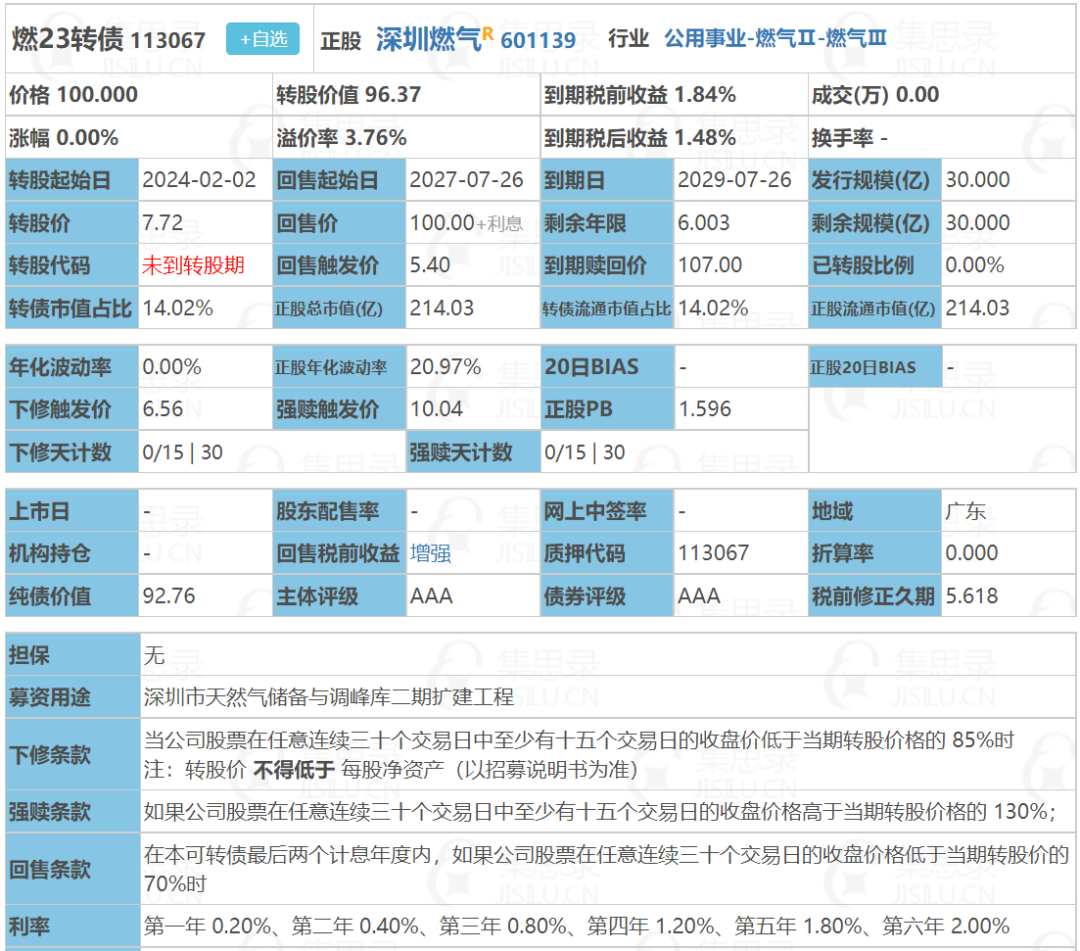Click the 利率 row label

(72, 926)
